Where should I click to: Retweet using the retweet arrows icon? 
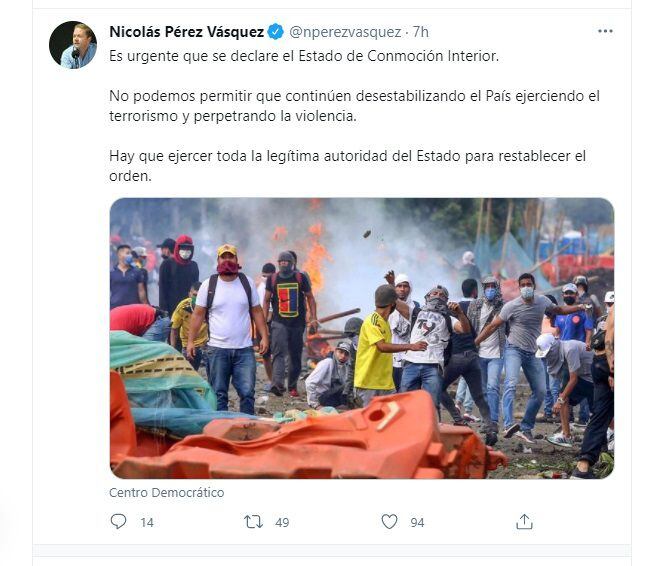tap(254, 522)
